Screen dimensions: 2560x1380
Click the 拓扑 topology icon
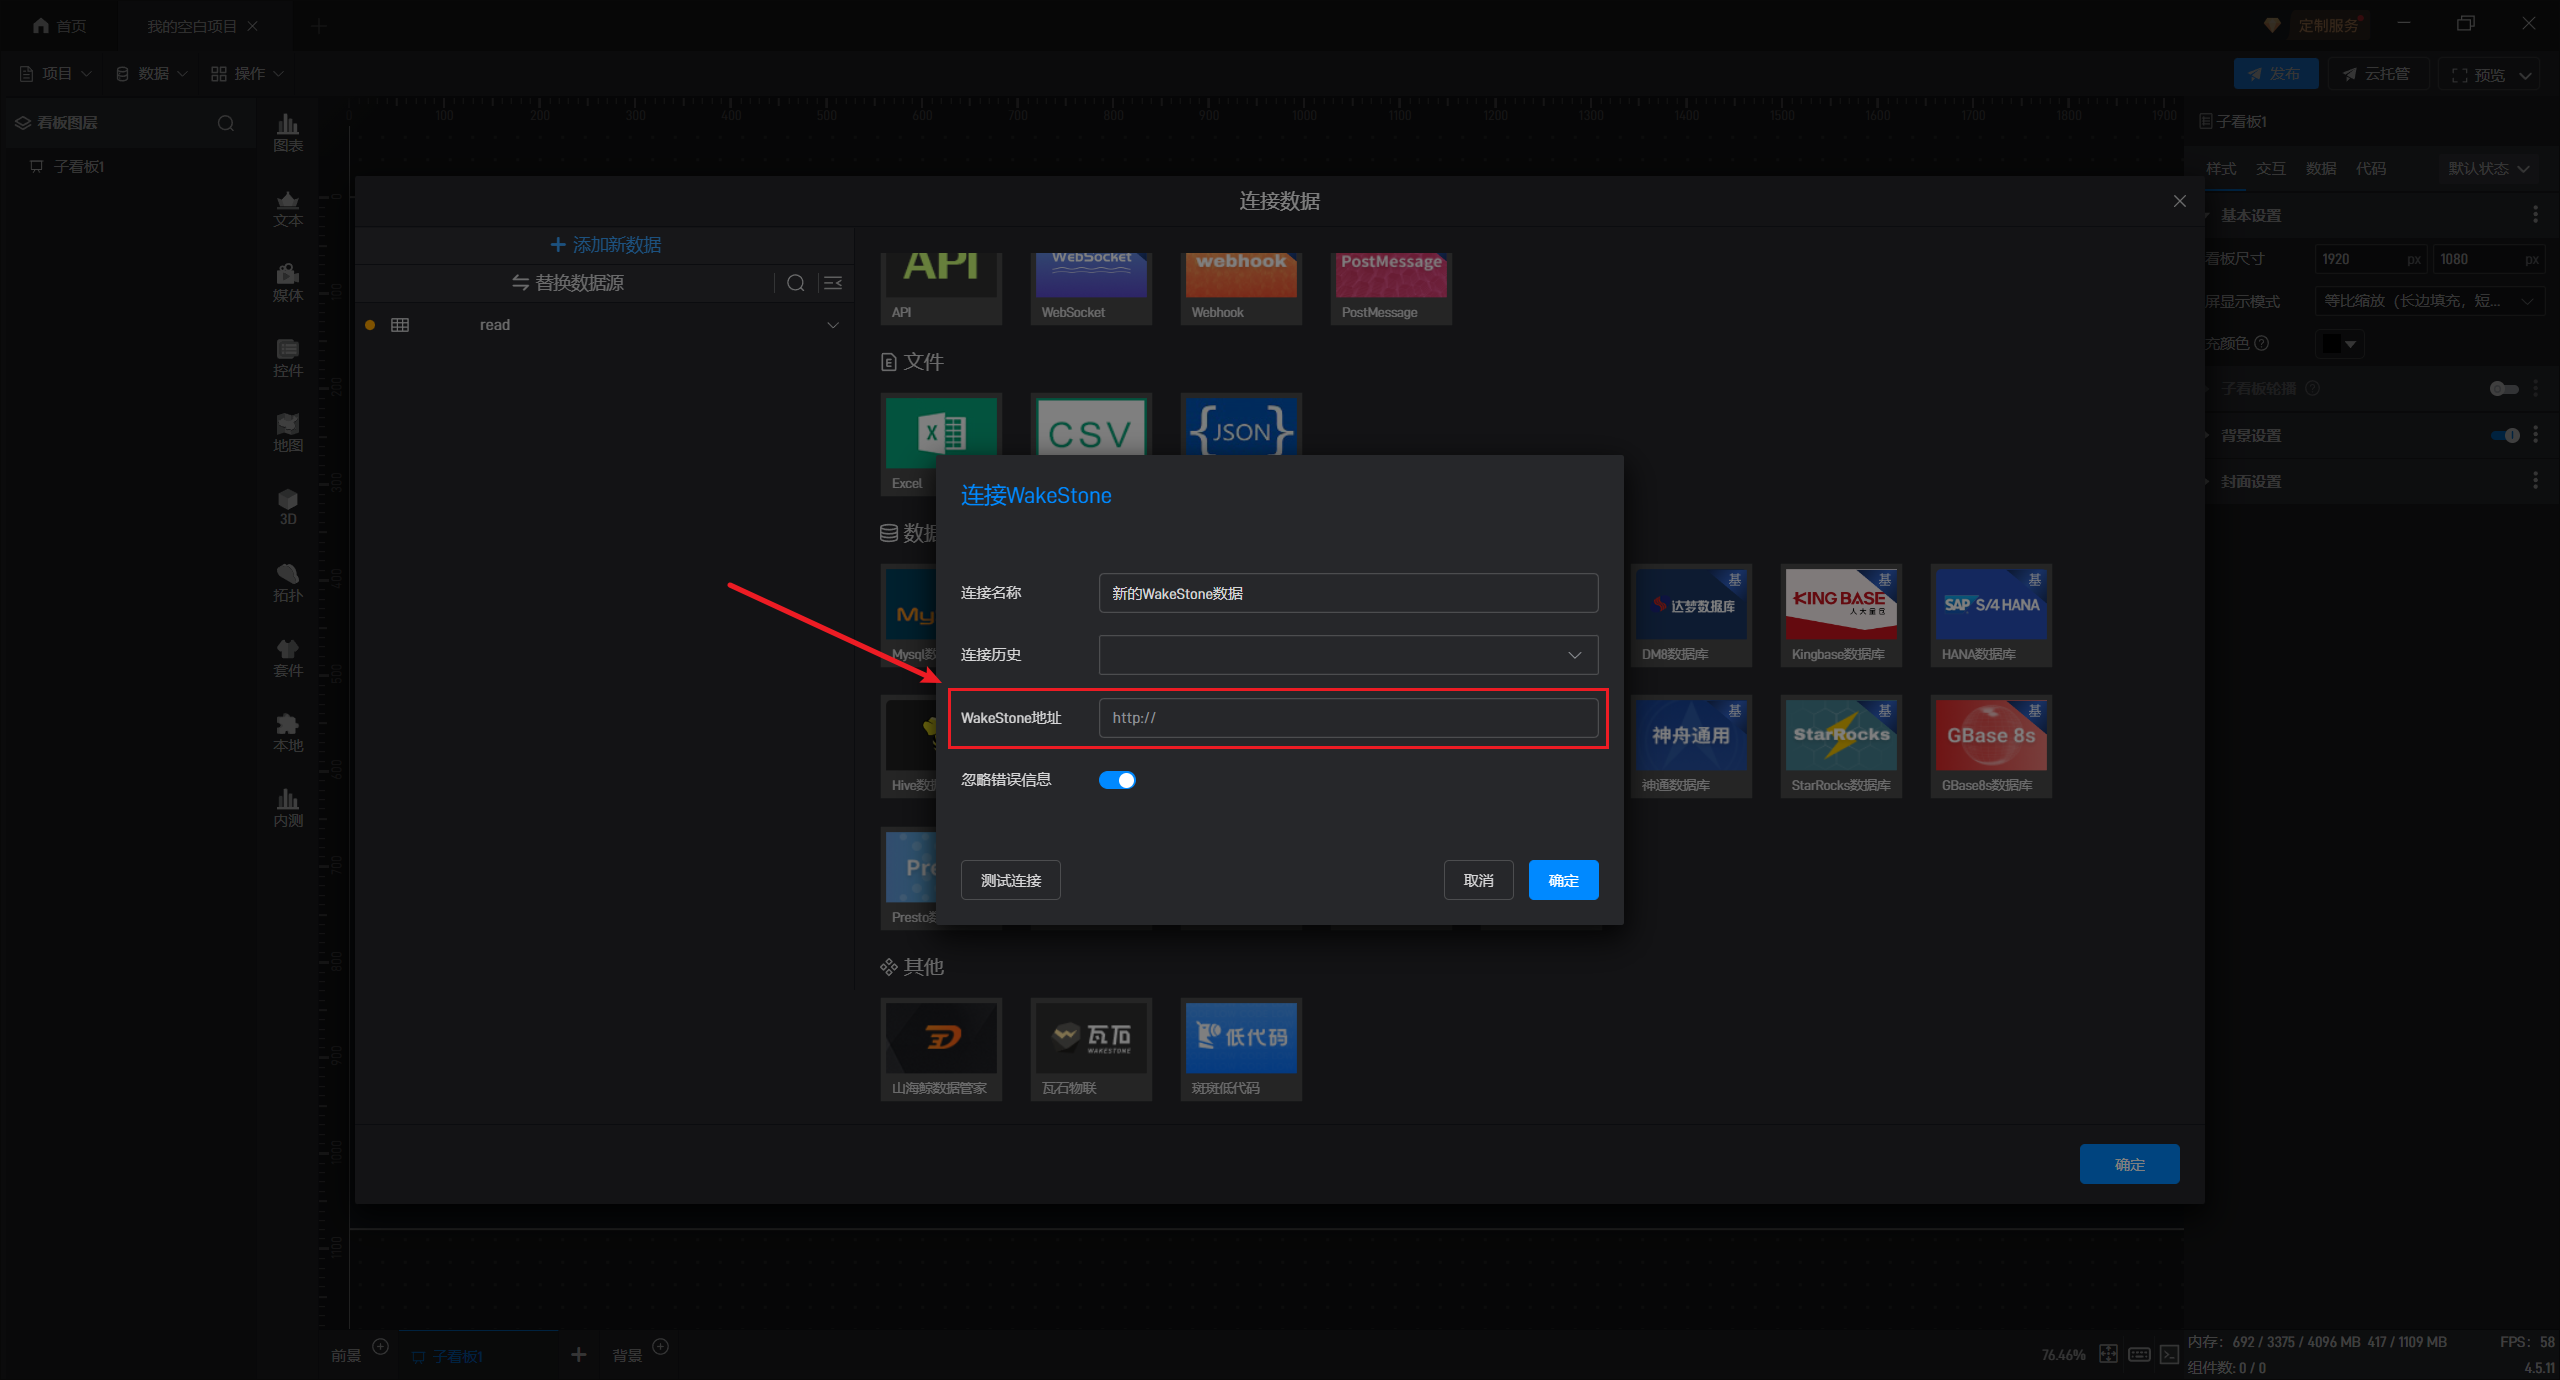tap(288, 582)
